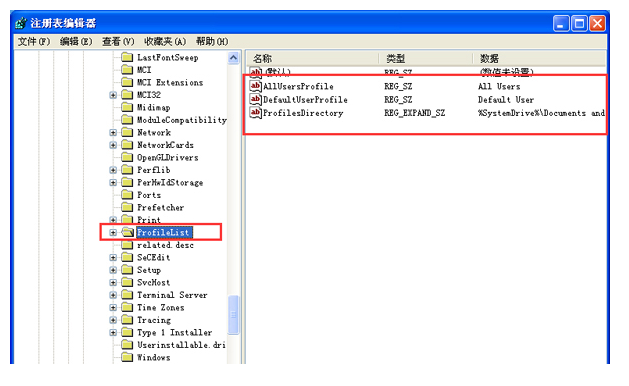Click the 数据 column header
Viewport: 629px width, 386px height.
[539, 59]
